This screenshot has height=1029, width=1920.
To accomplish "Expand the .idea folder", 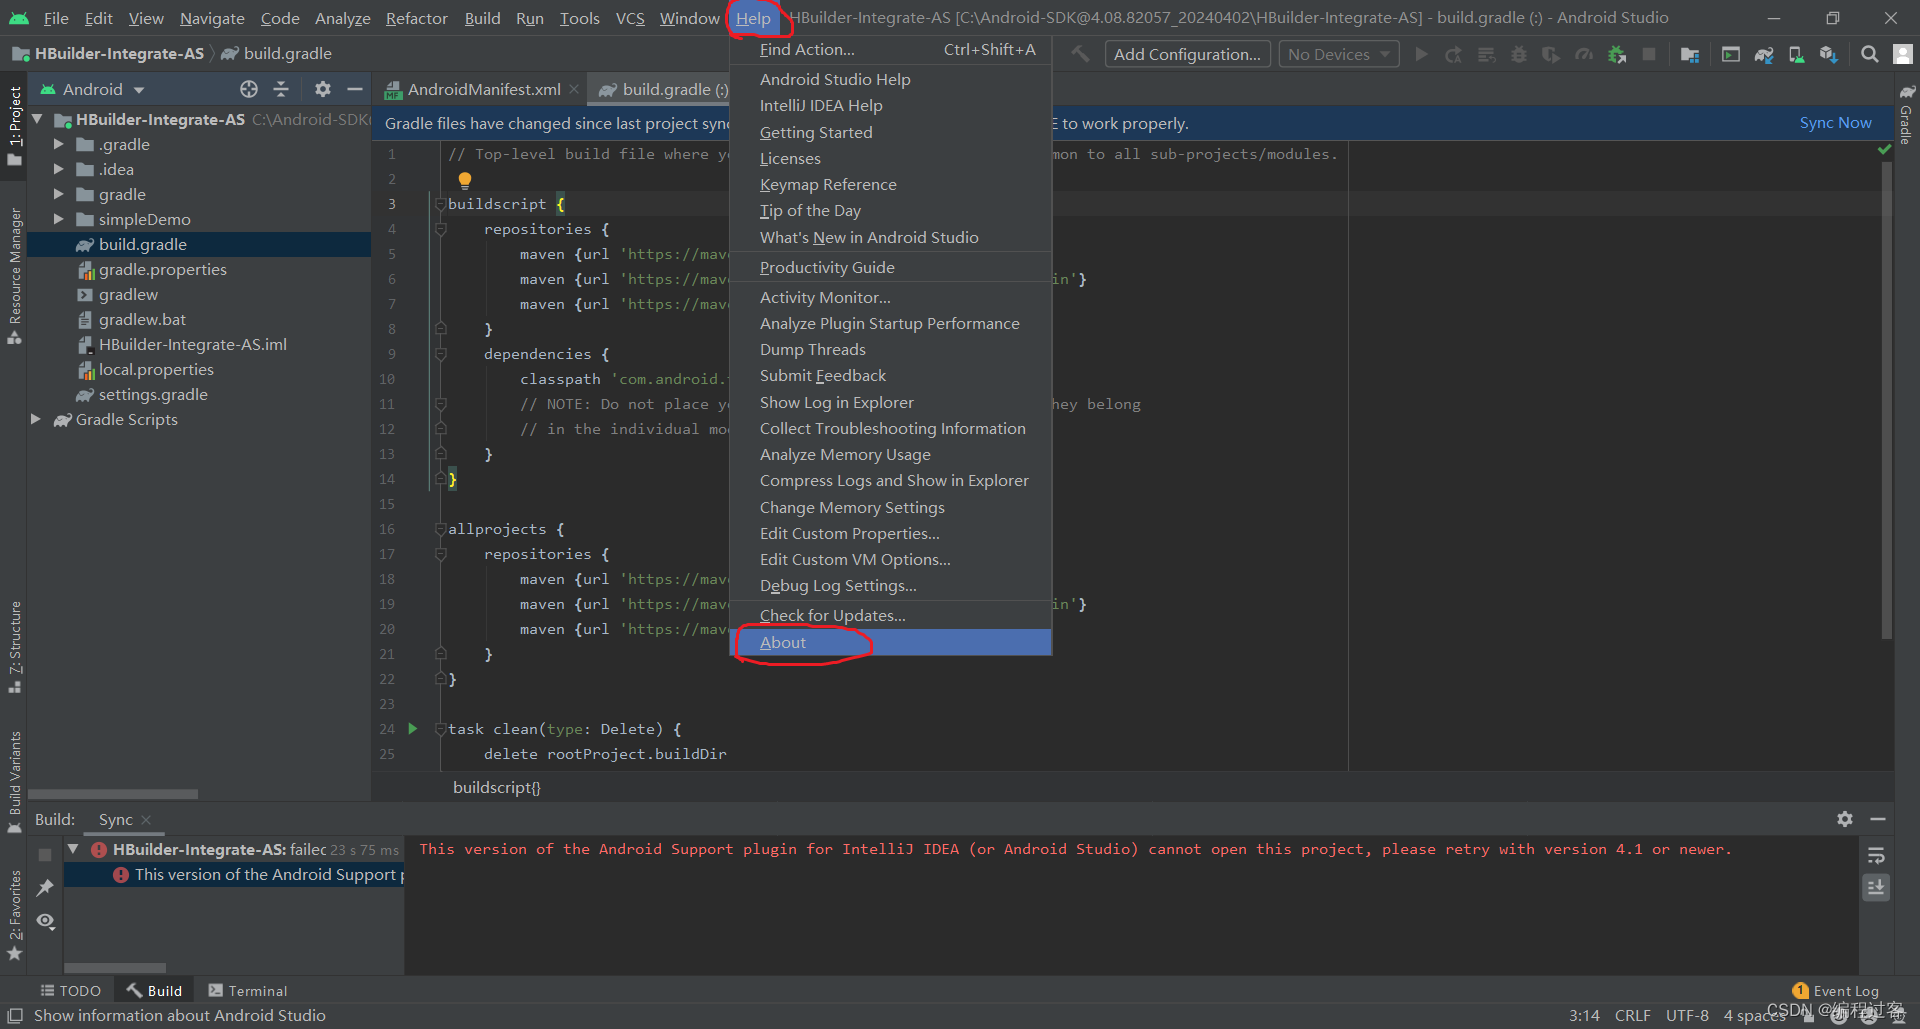I will (58, 169).
